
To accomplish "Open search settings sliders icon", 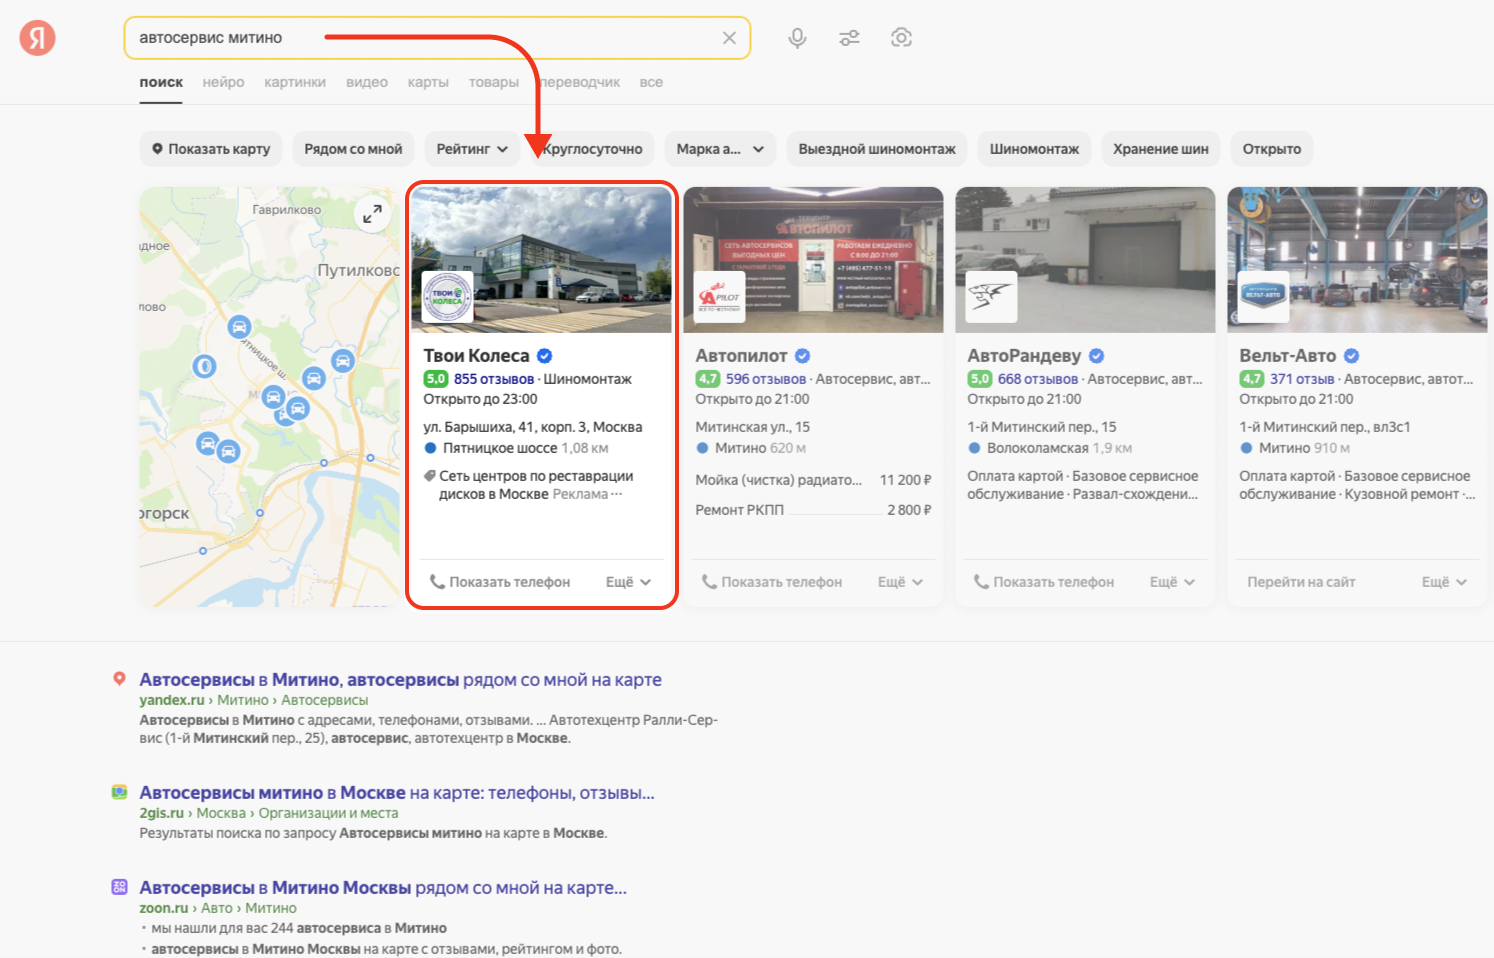I will [849, 38].
